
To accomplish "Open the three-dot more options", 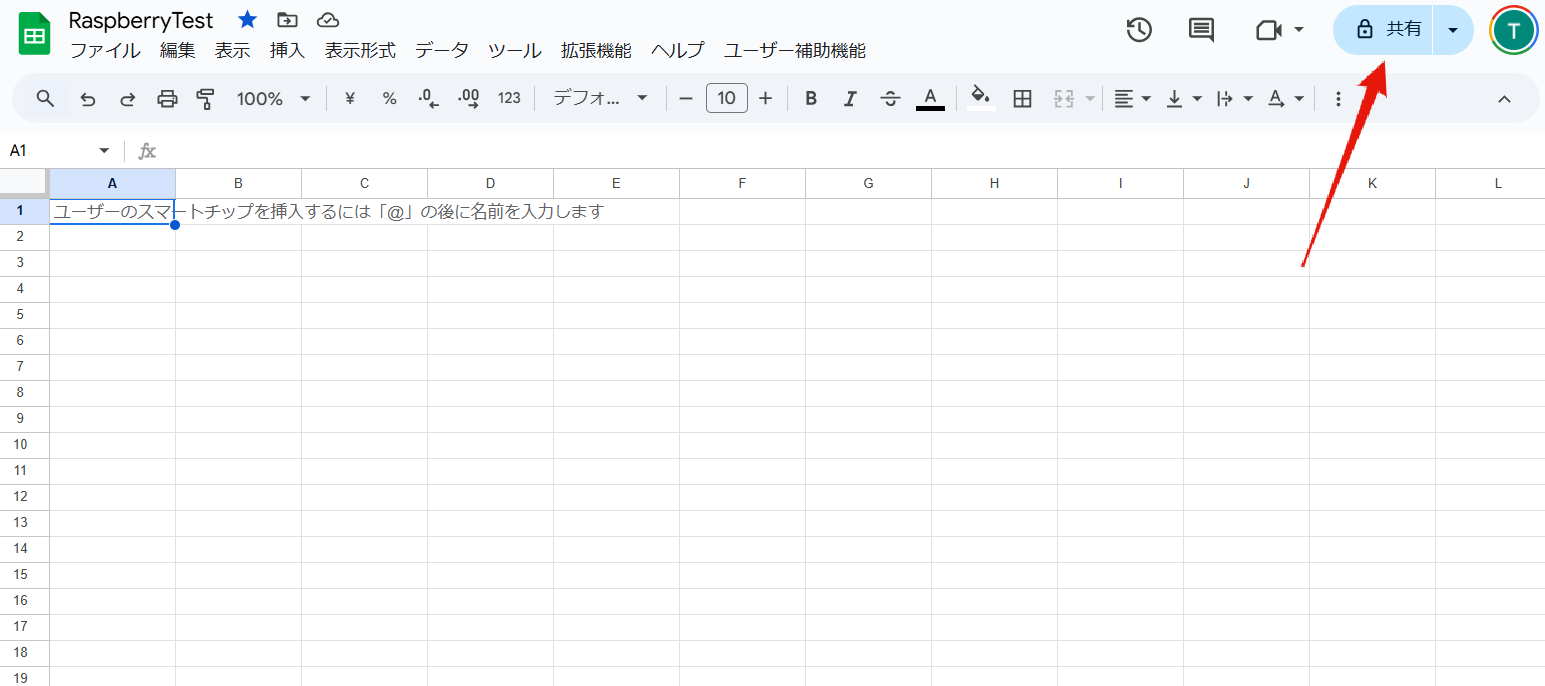I will 1338,98.
